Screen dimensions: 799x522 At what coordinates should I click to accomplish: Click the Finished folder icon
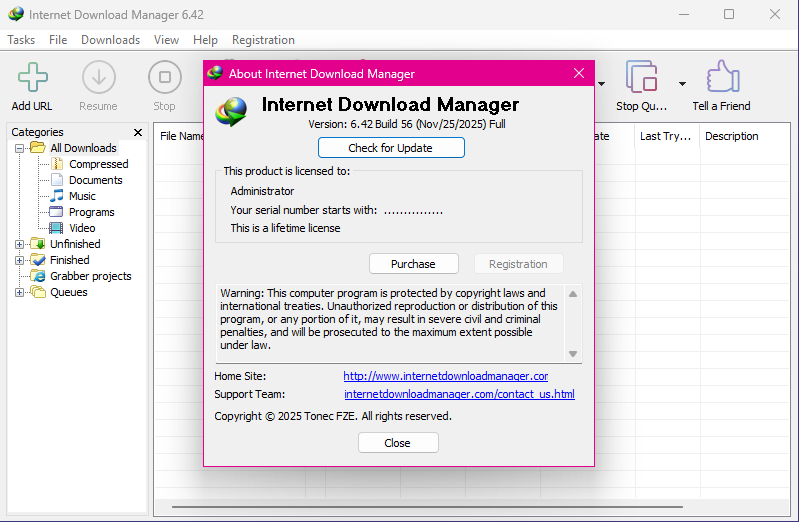coord(38,260)
